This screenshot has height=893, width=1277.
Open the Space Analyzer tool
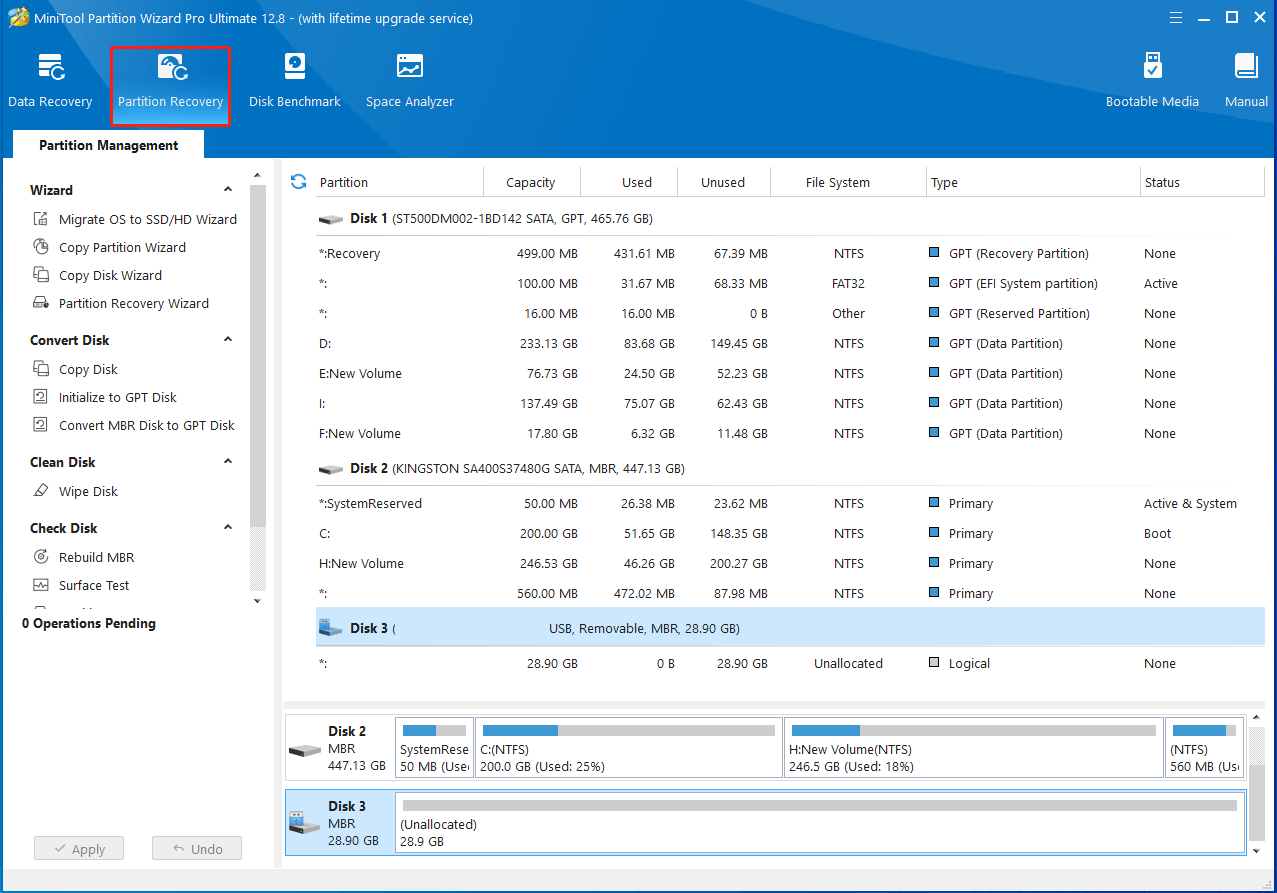(410, 81)
